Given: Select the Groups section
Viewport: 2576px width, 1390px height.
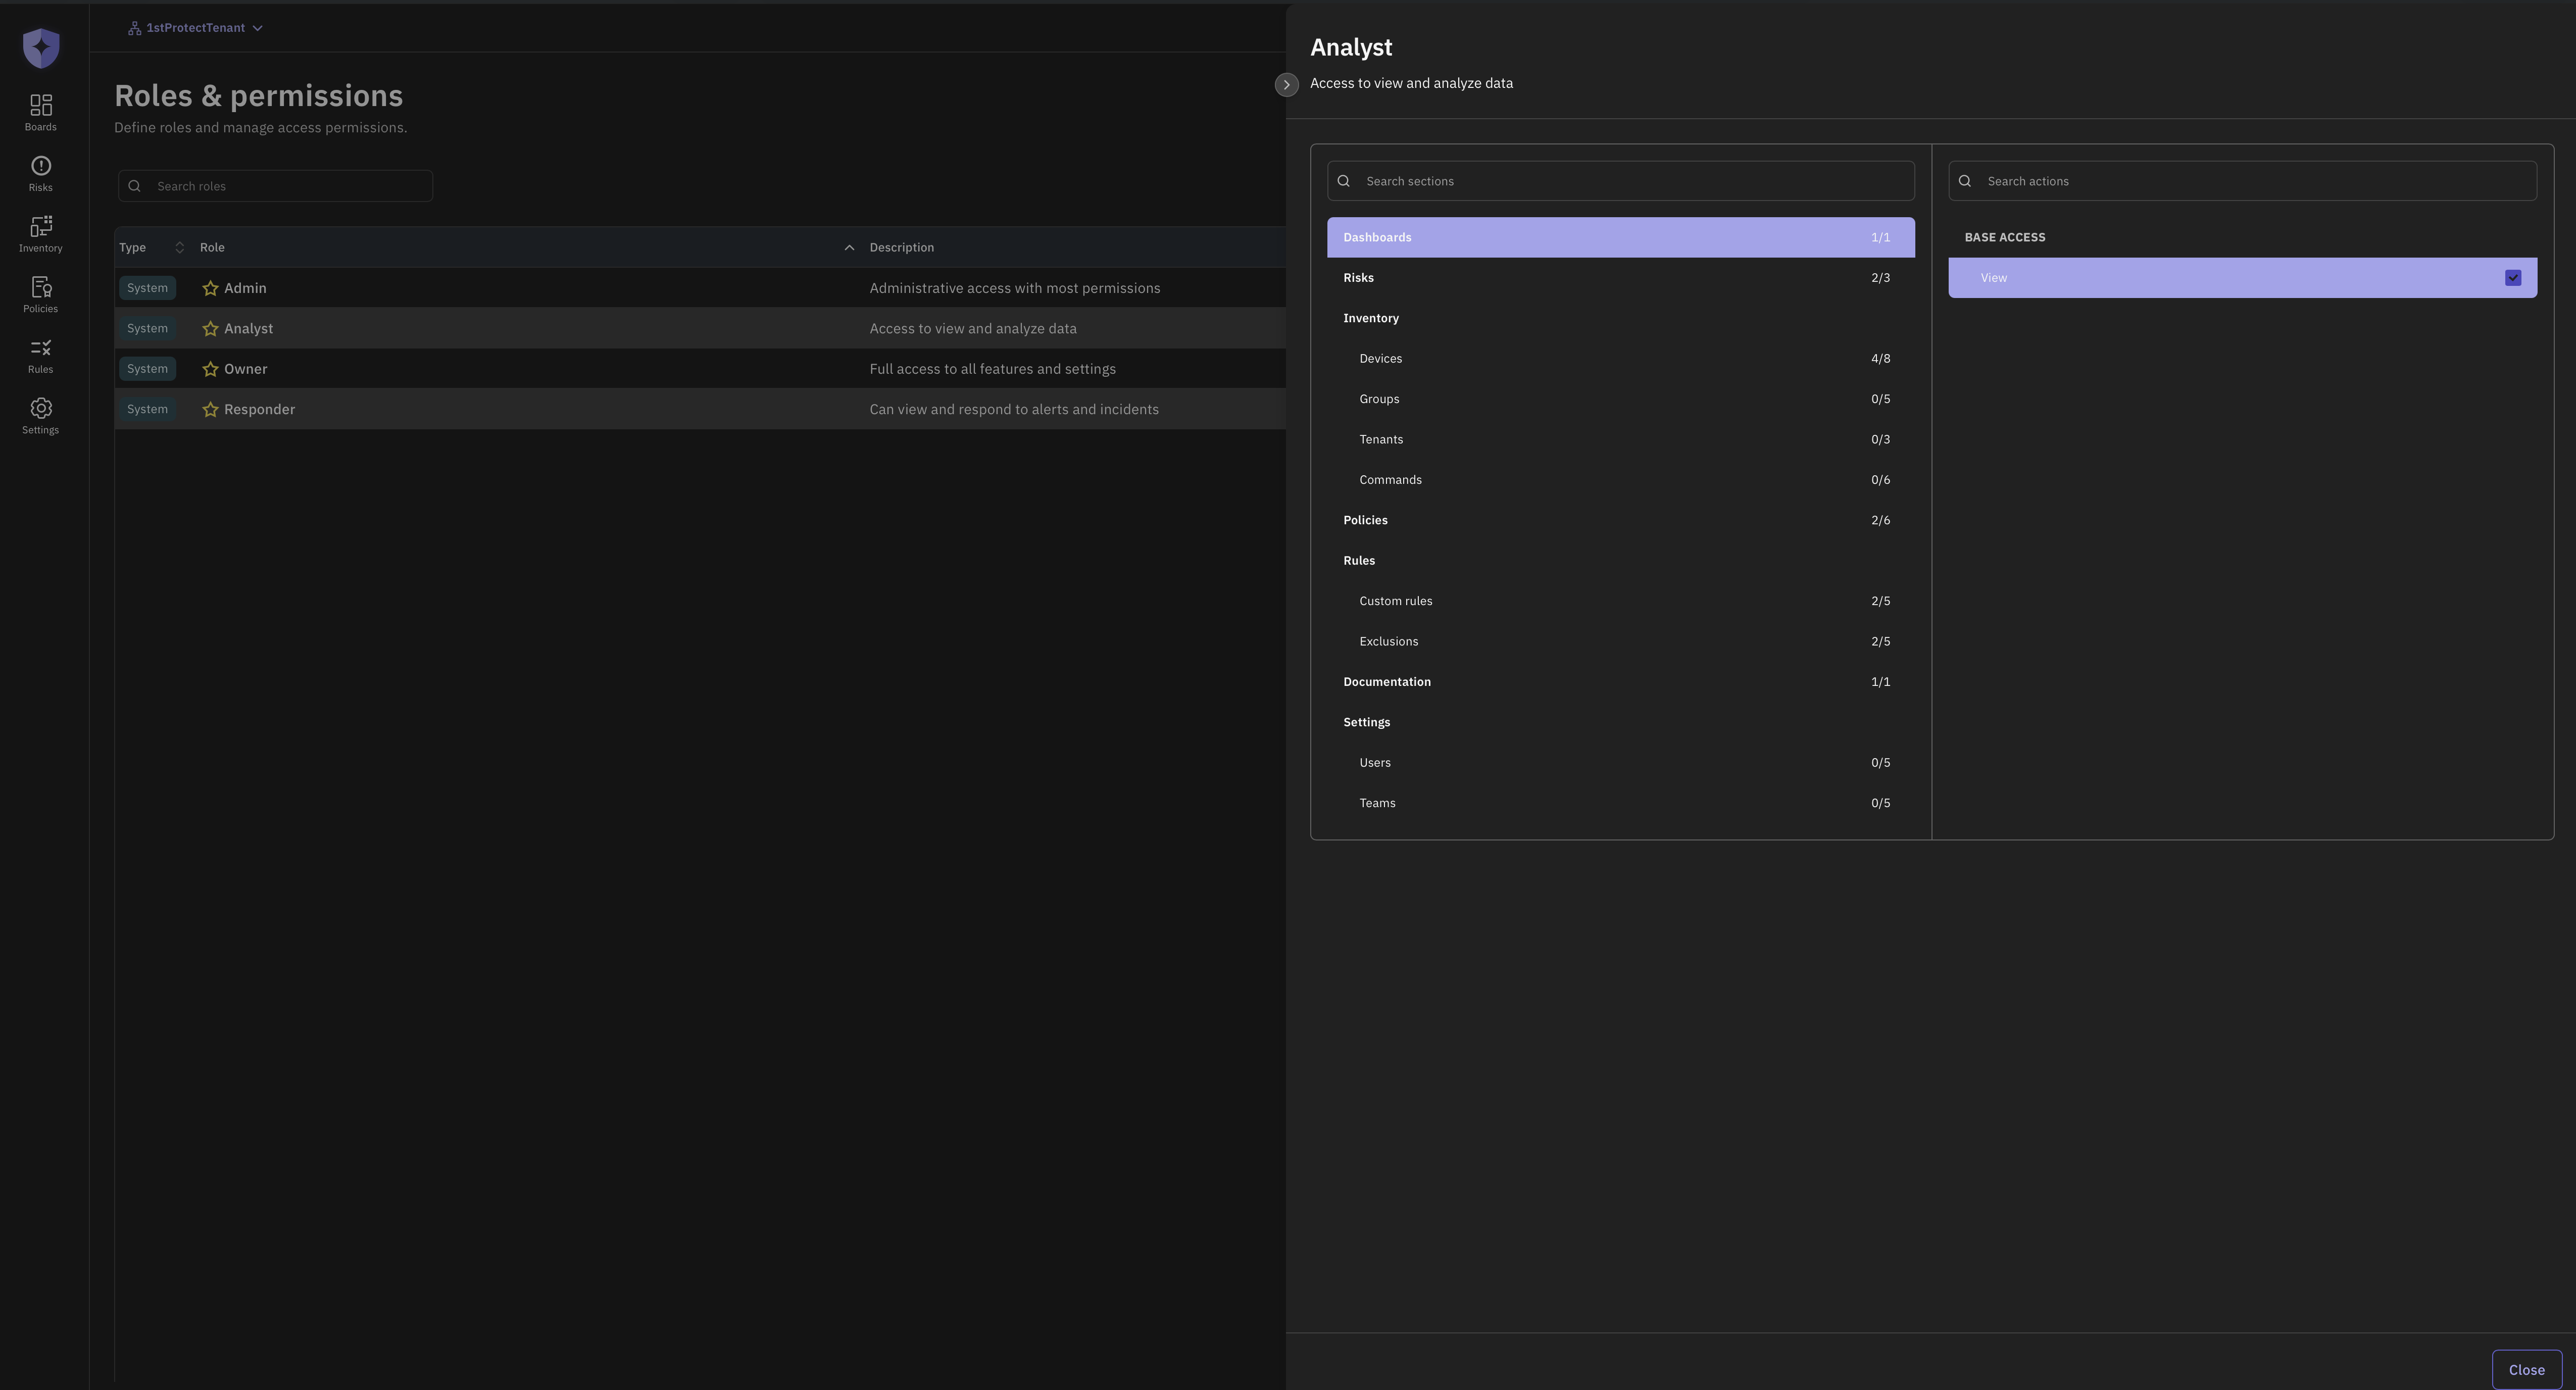Looking at the screenshot, I should coord(1621,399).
